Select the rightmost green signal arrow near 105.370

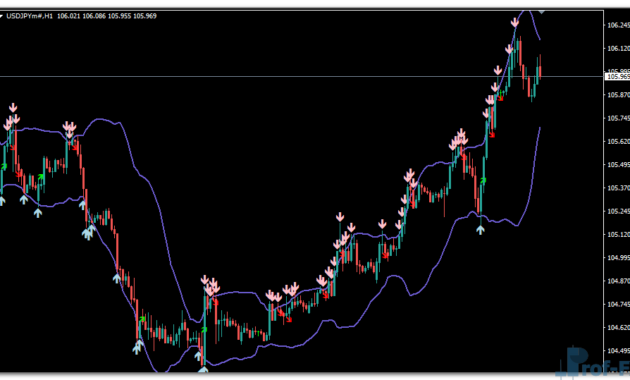[483, 180]
